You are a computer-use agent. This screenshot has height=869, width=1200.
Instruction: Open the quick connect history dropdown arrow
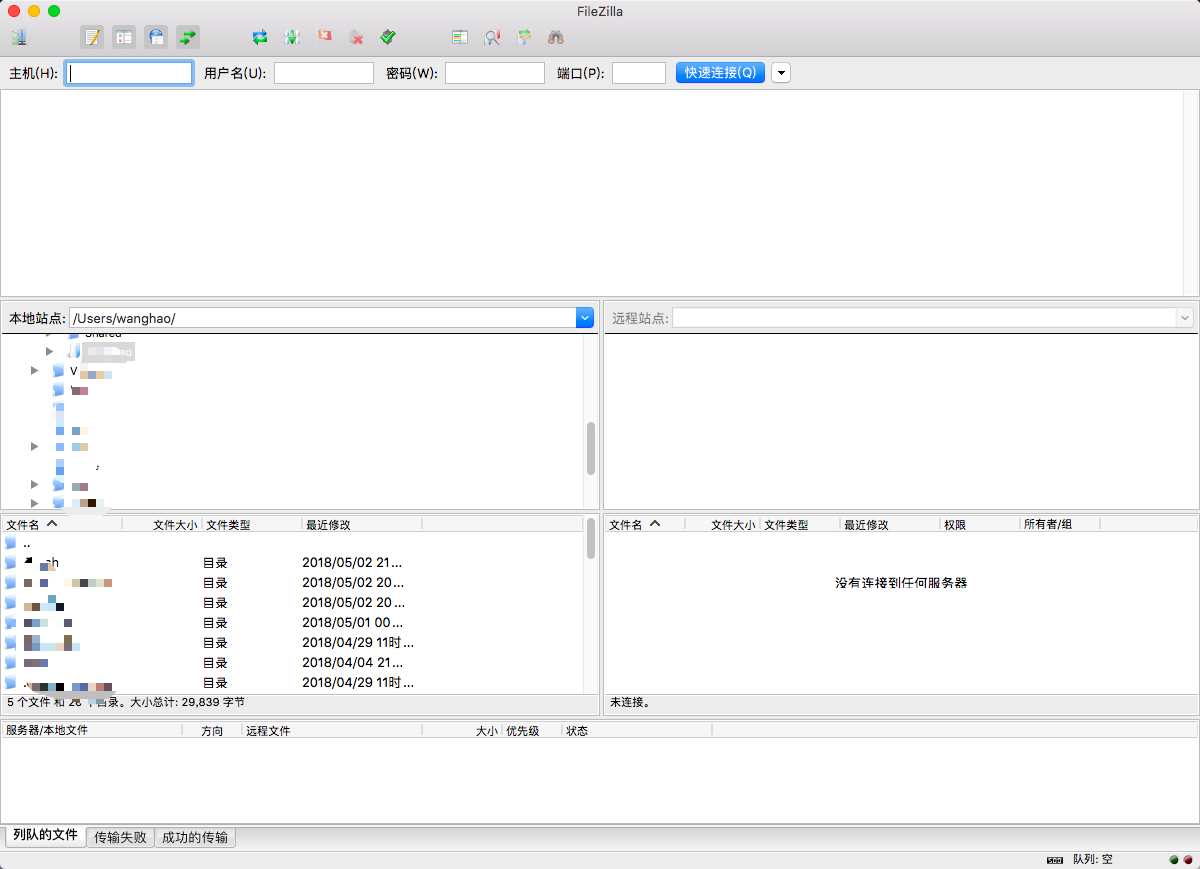[780, 73]
